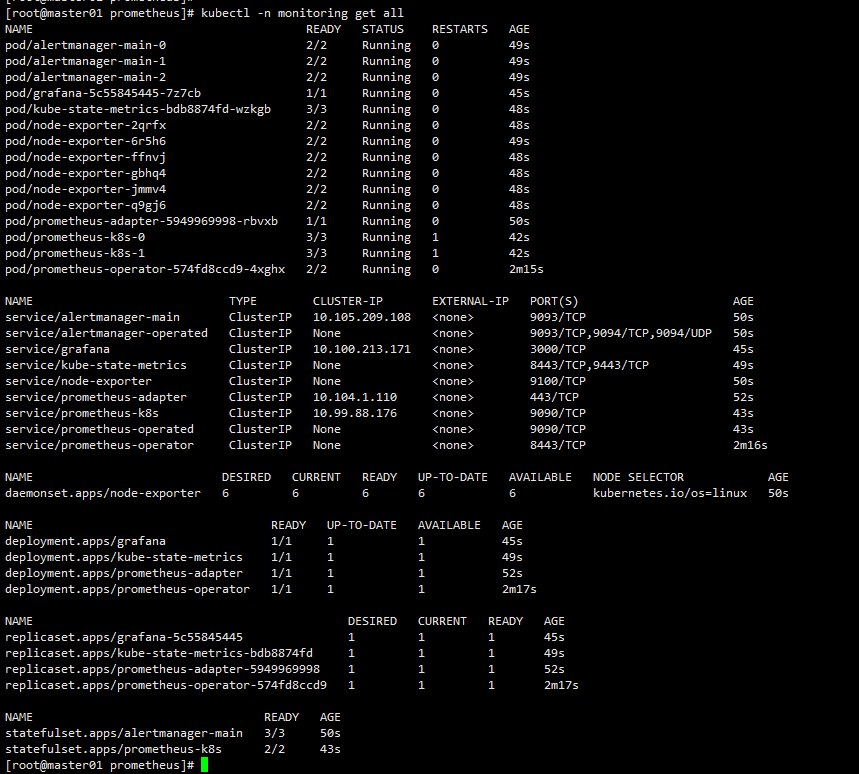Click UP-TO-DATE header in deployment table
Image resolution: width=859 pixels, height=774 pixels.
(x=362, y=525)
